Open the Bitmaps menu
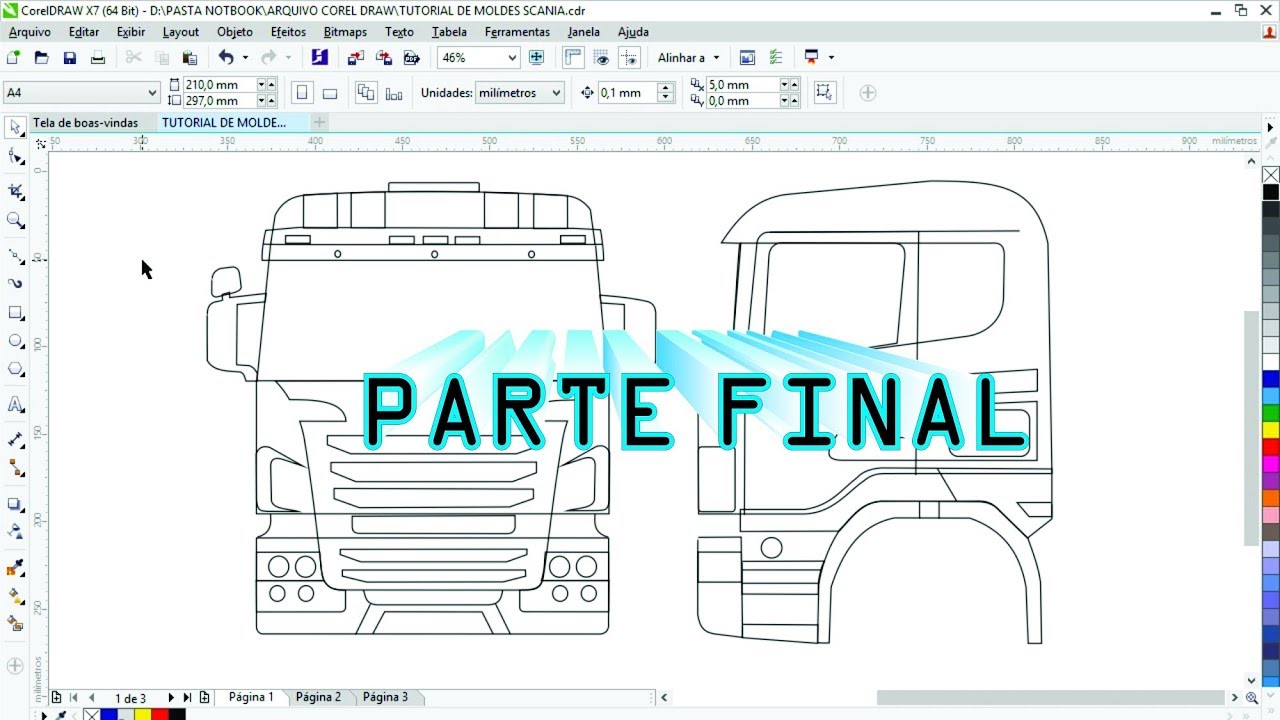 pos(345,32)
